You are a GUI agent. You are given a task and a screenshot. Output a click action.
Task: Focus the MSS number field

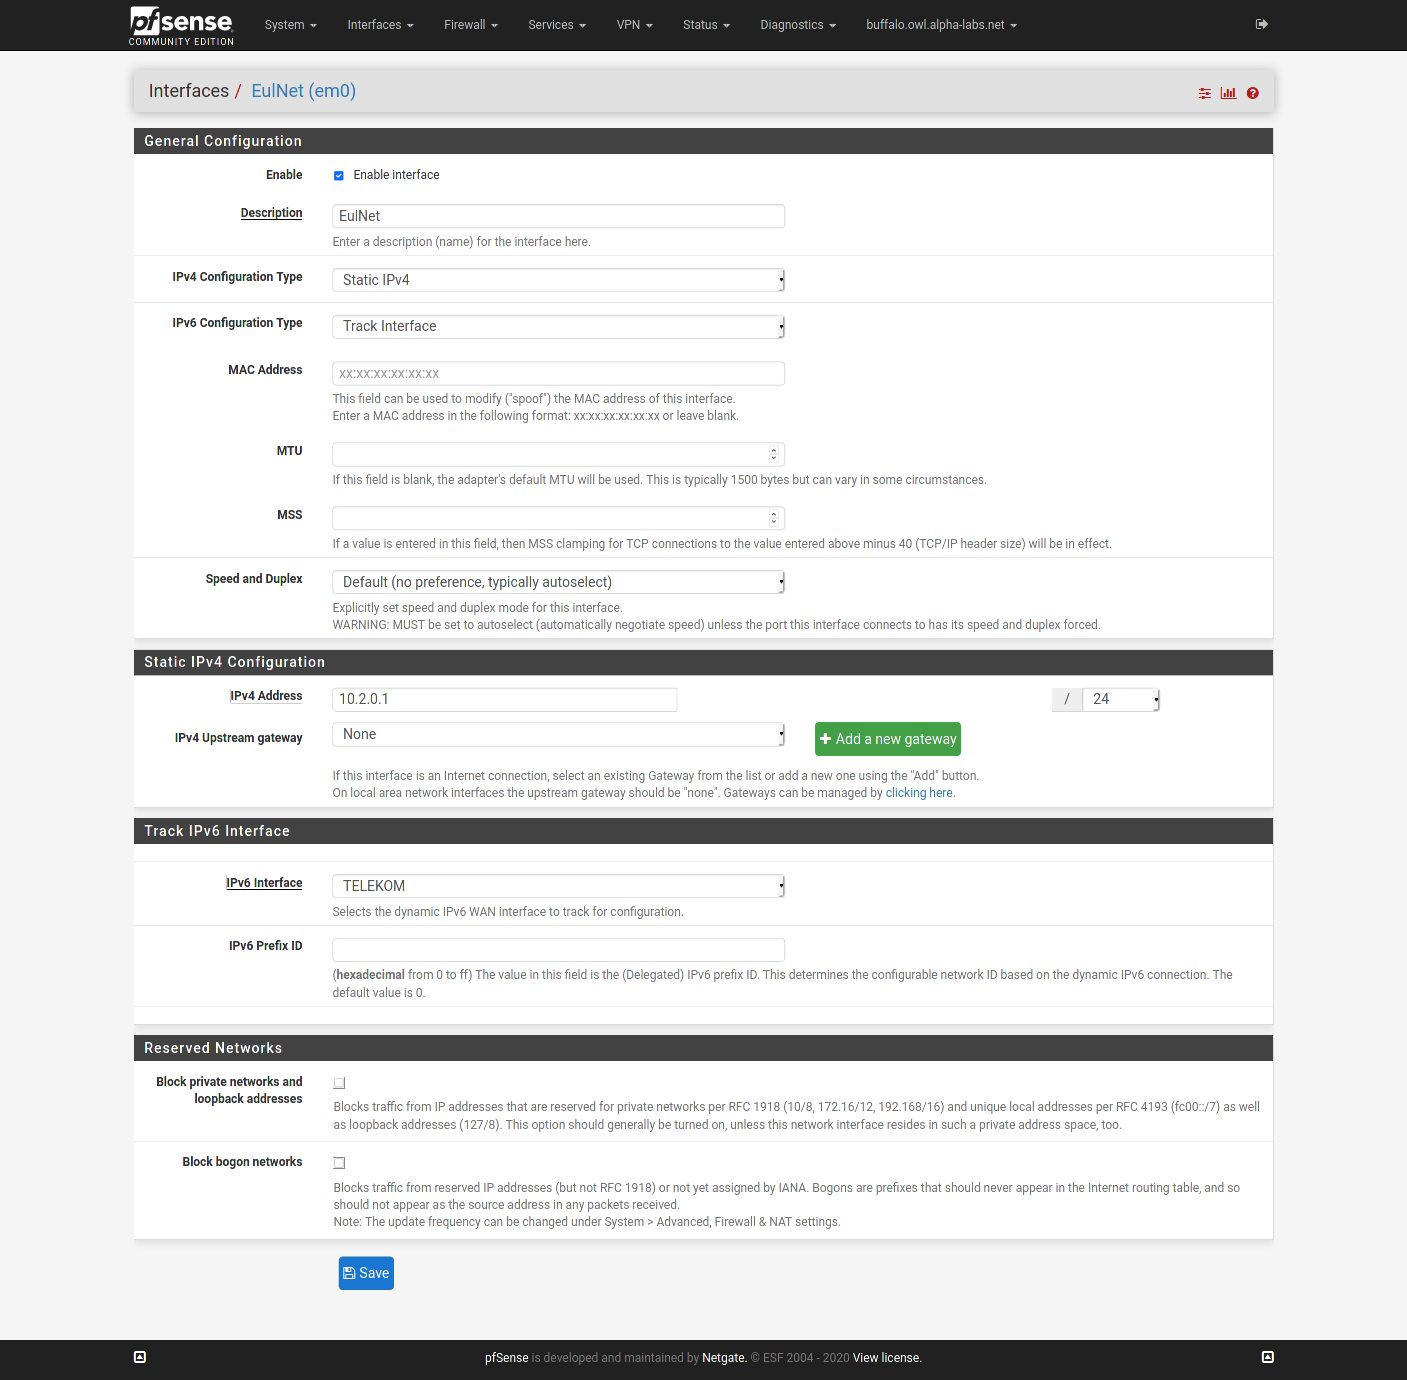558,518
